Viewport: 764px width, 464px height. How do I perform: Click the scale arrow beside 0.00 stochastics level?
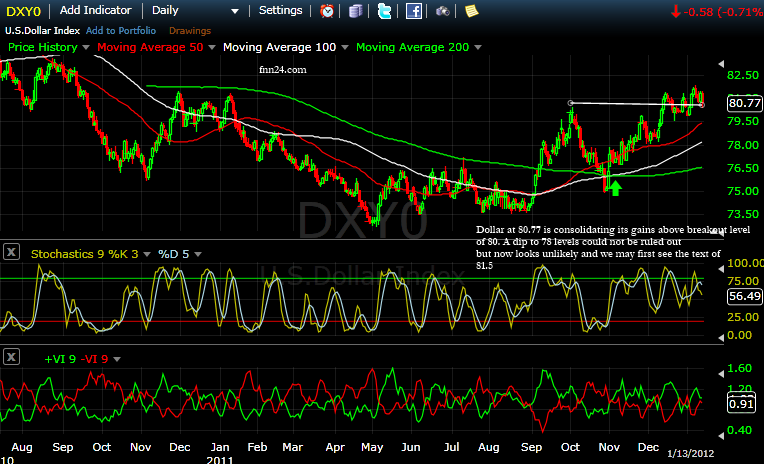tap(722, 337)
